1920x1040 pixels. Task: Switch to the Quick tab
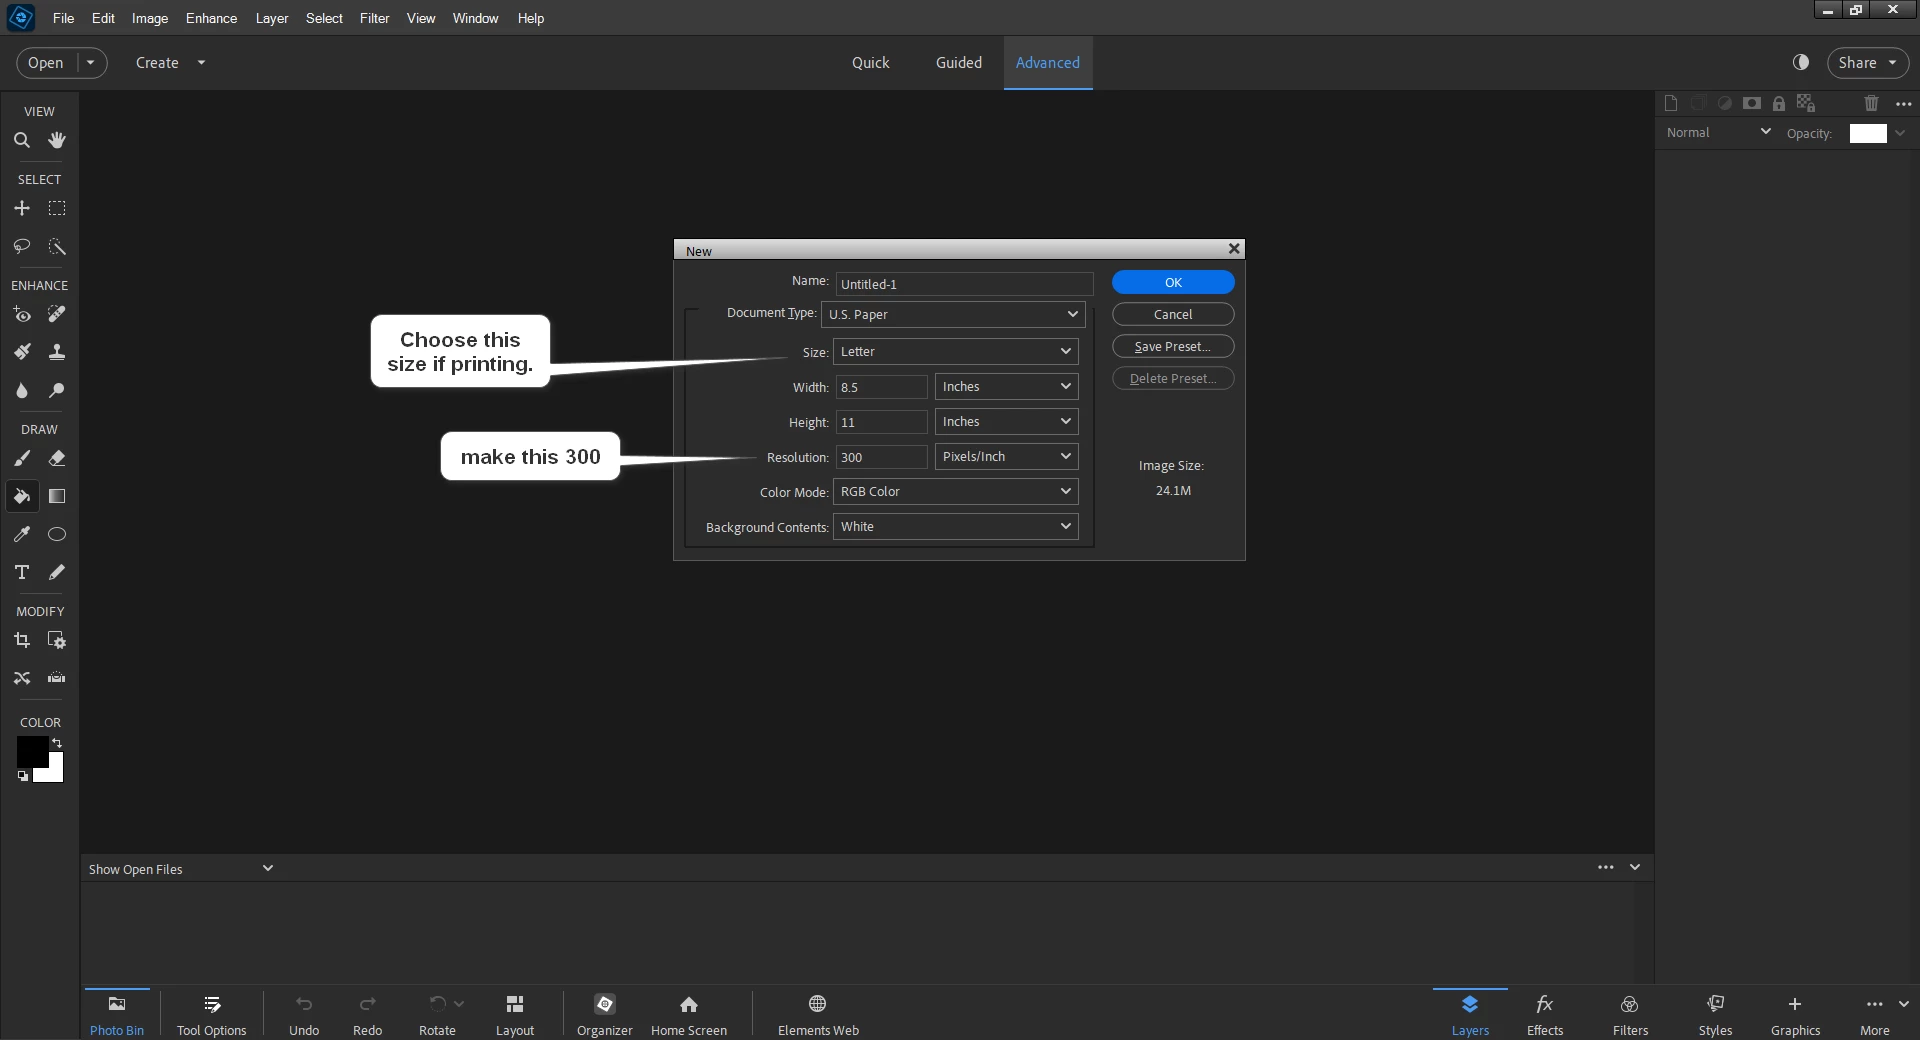[x=870, y=62]
